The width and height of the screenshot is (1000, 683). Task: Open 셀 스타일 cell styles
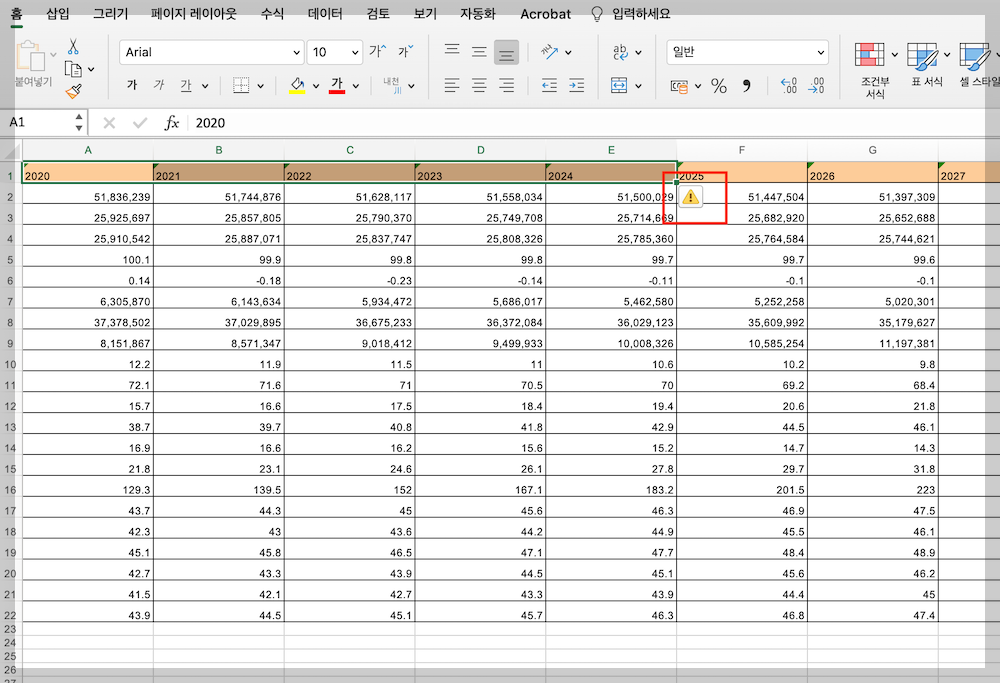click(x=979, y=64)
